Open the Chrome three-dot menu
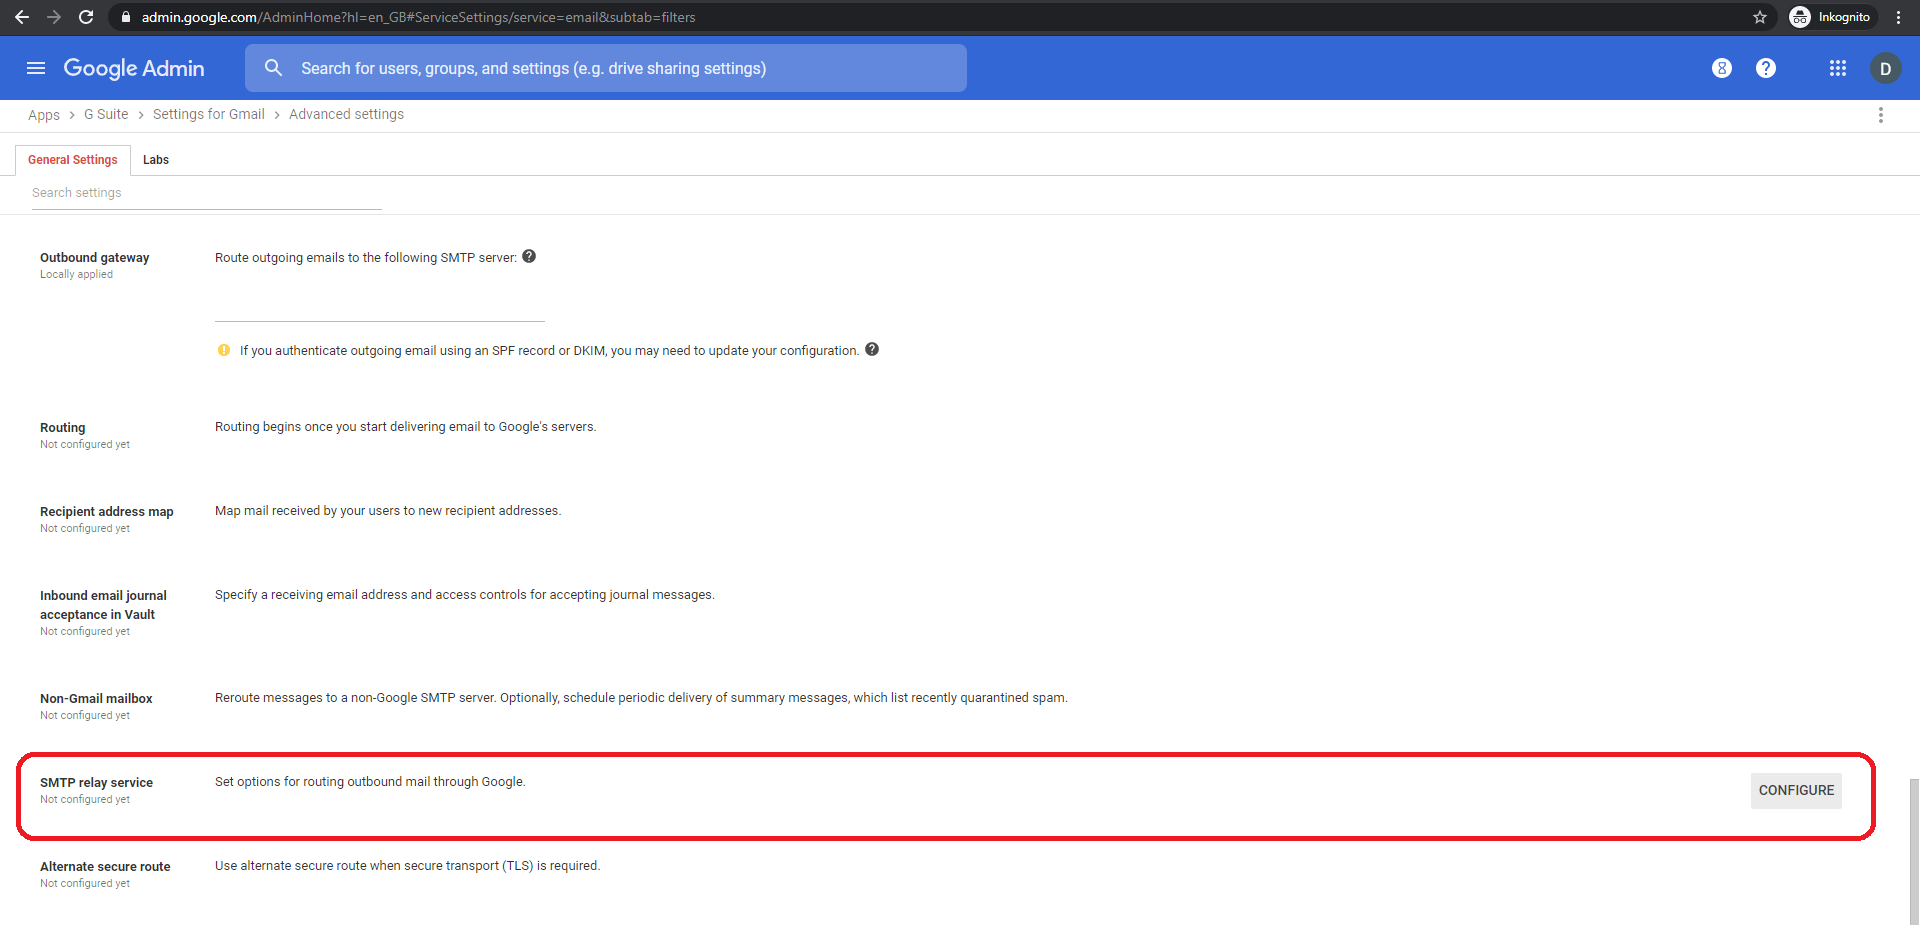 1898,17
